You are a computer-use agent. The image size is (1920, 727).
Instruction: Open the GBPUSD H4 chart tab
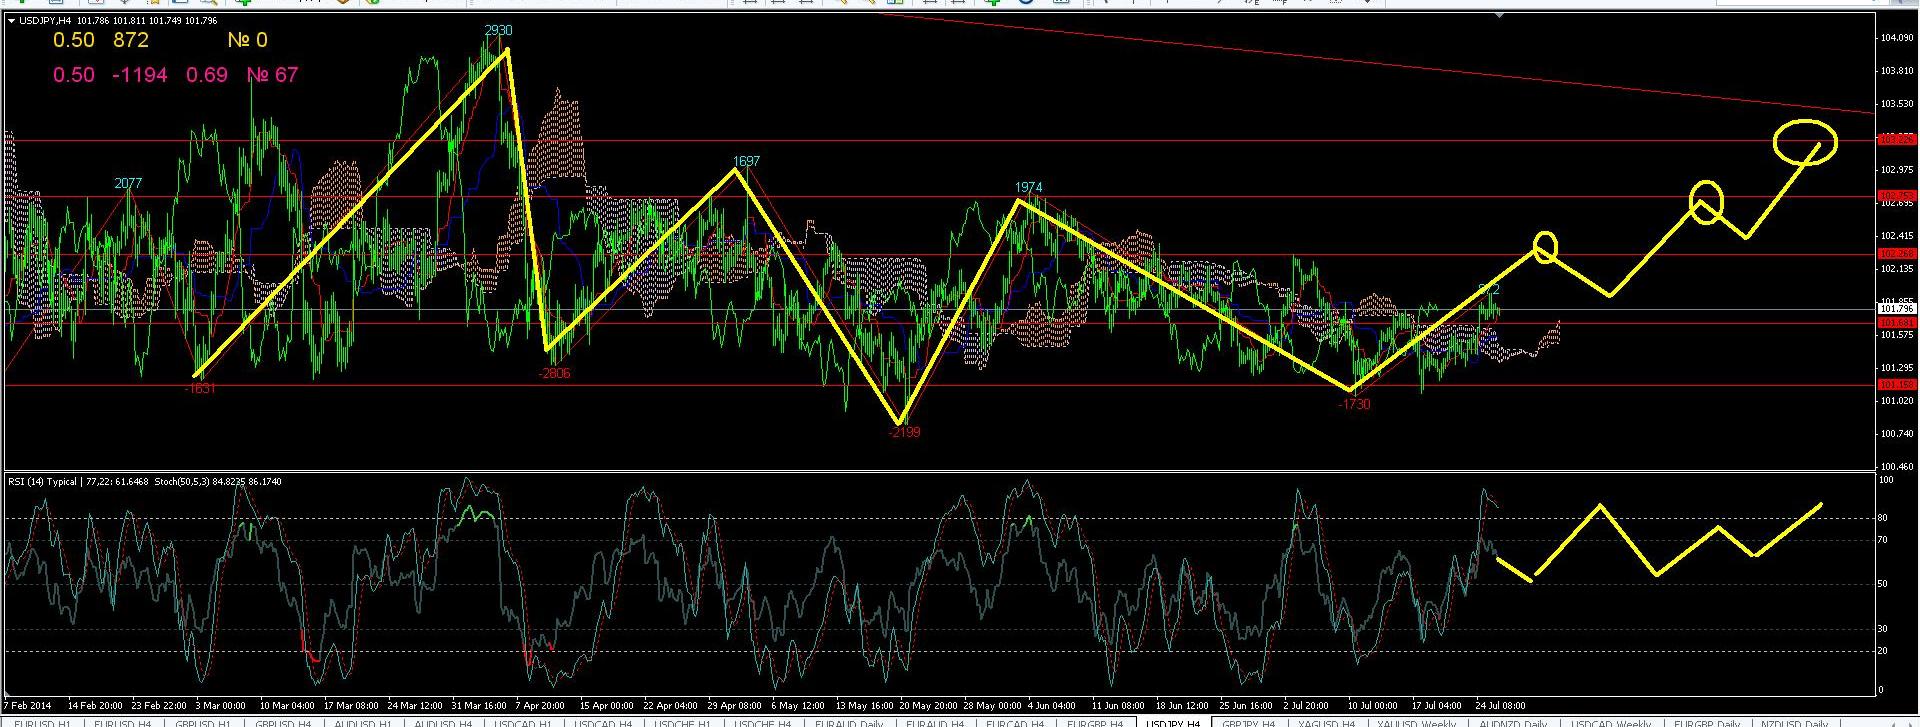pos(283,722)
